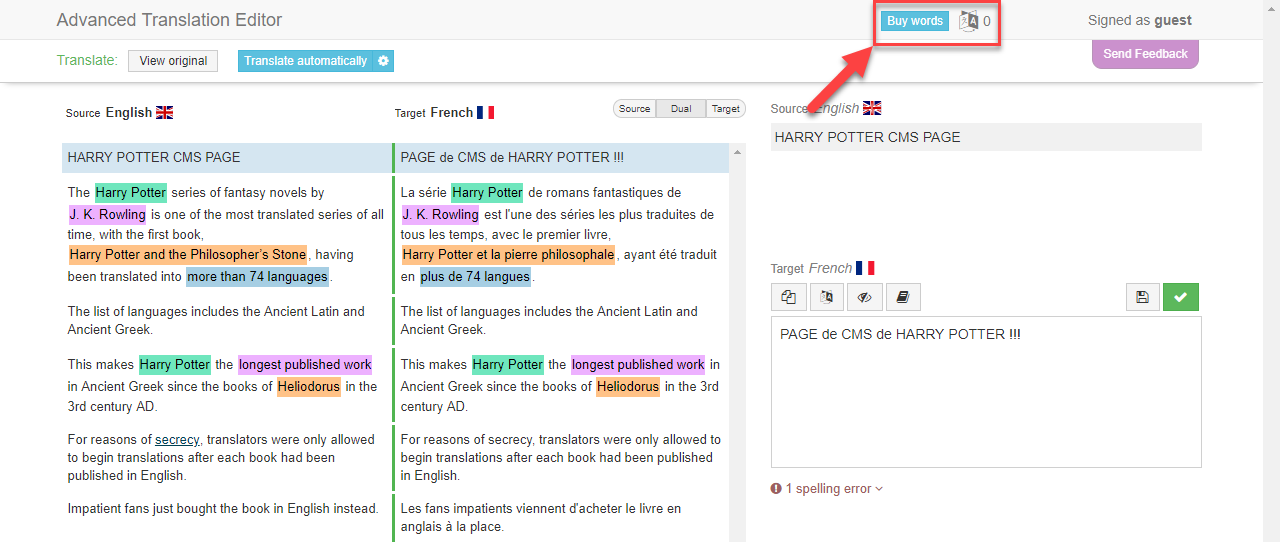Viewport: 1280px width, 542px height.
Task: Click the guest username
Action: [x=1173, y=21]
